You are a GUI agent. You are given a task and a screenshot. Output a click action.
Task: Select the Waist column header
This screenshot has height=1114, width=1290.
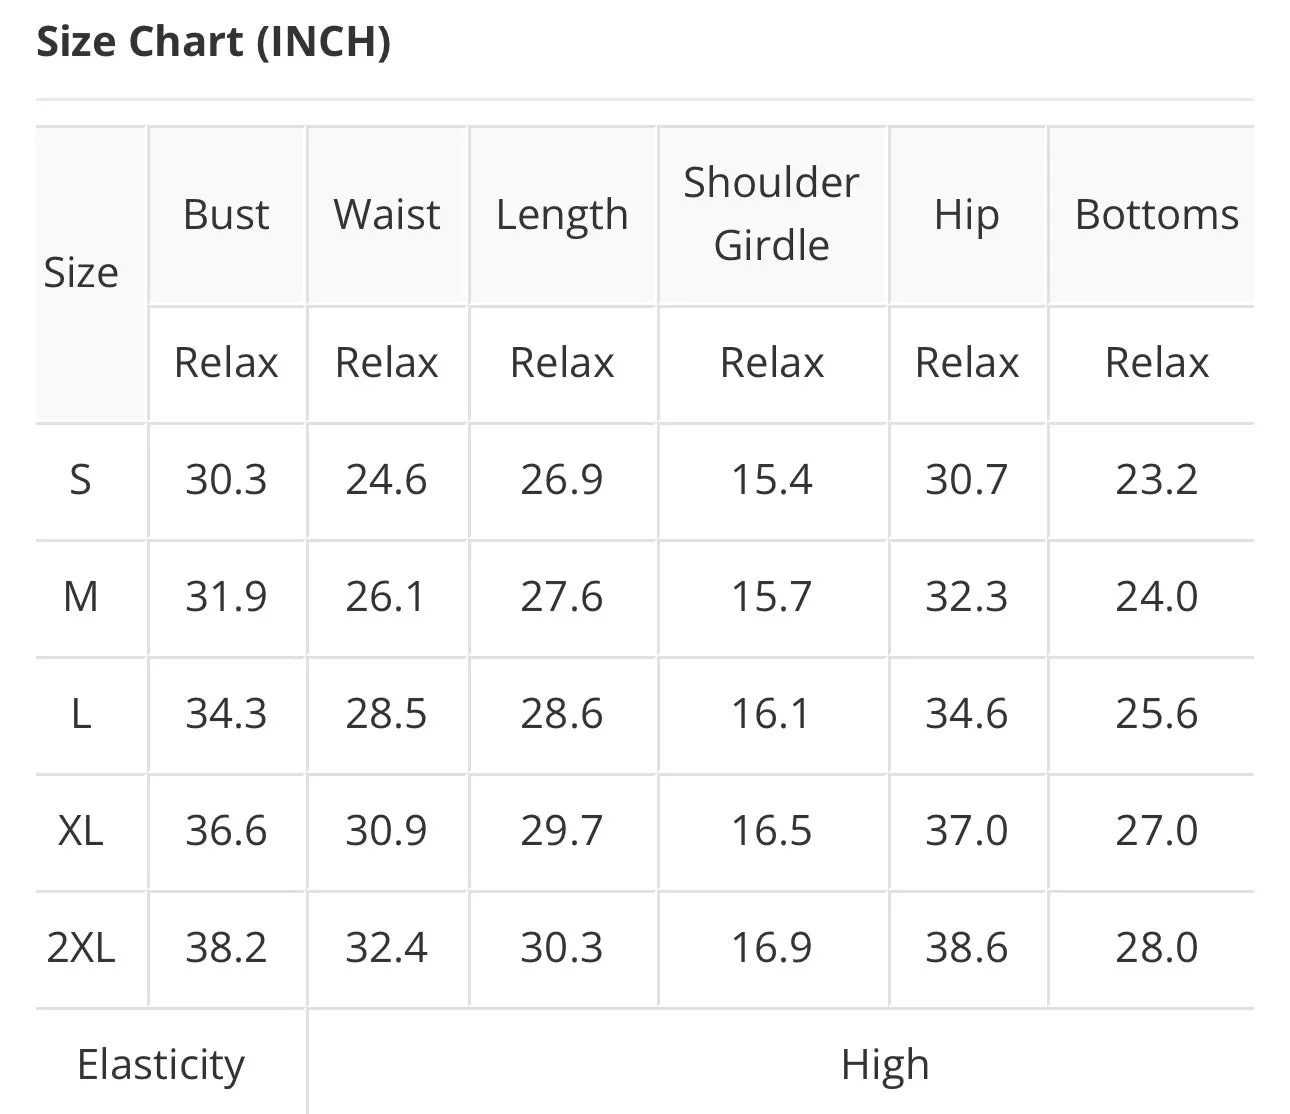(387, 215)
